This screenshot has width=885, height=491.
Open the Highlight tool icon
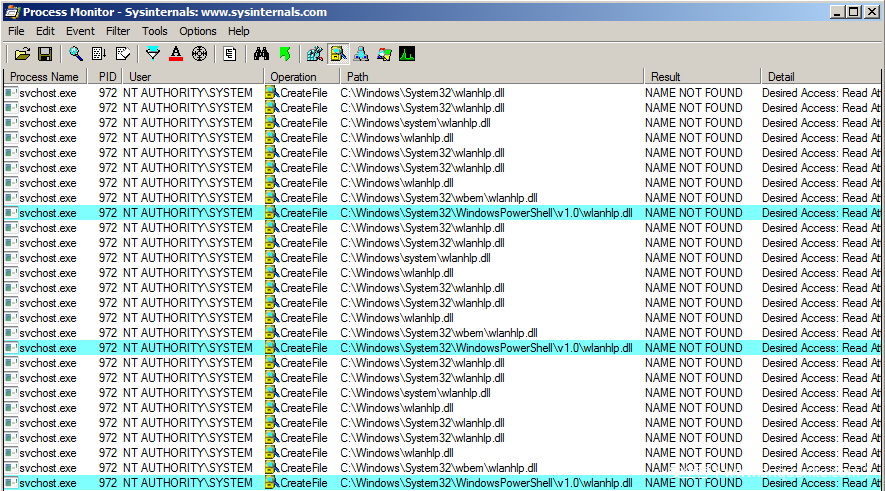(176, 53)
